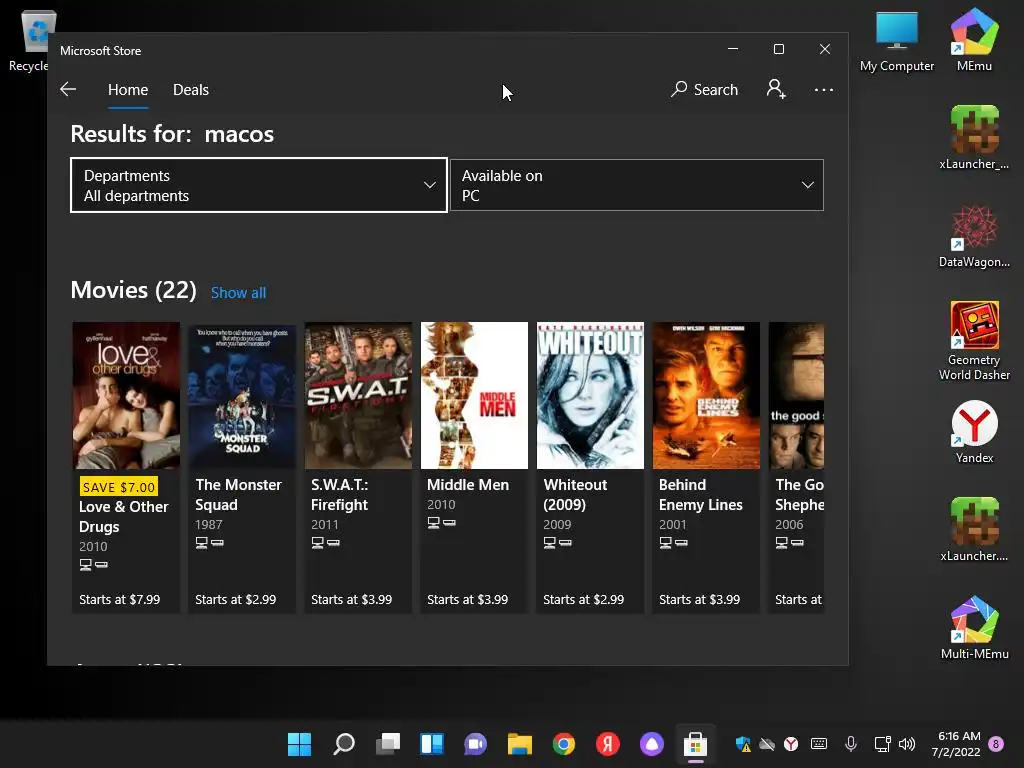
Task: Click Starts at $3.99 under S.W.A.T.
Action: 351,599
